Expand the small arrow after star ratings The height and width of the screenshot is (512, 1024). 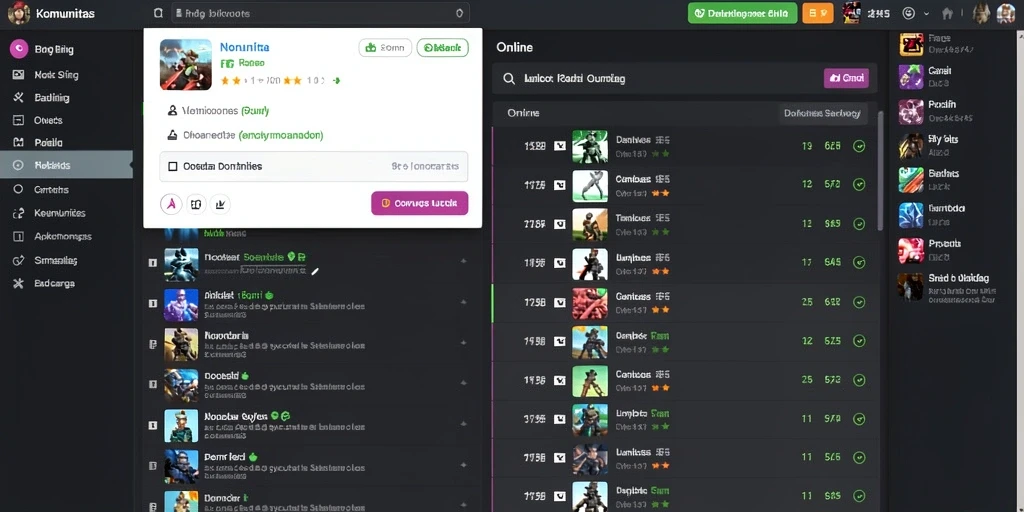pyautogui.click(x=336, y=80)
